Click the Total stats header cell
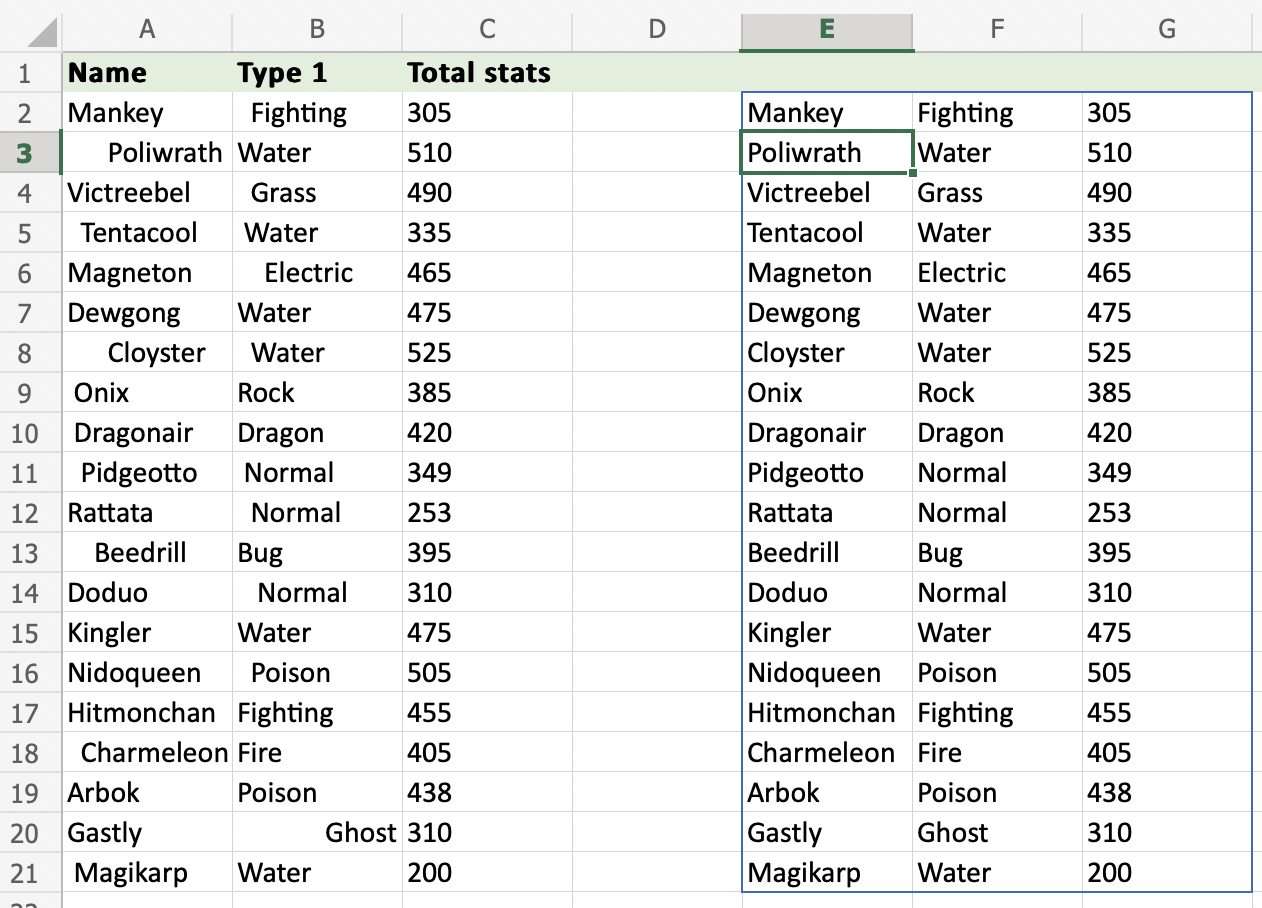The width and height of the screenshot is (1262, 908). click(x=487, y=72)
